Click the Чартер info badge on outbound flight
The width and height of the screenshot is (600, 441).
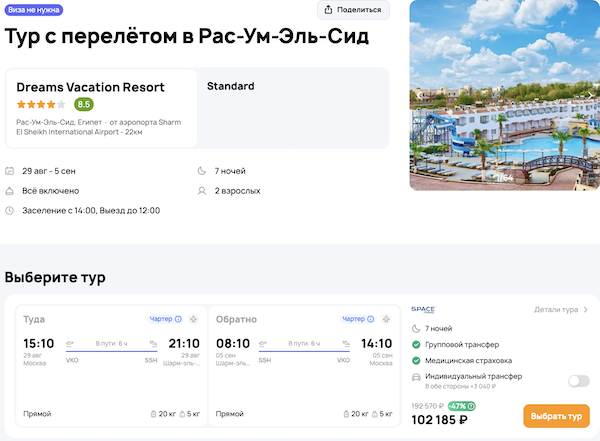point(165,319)
